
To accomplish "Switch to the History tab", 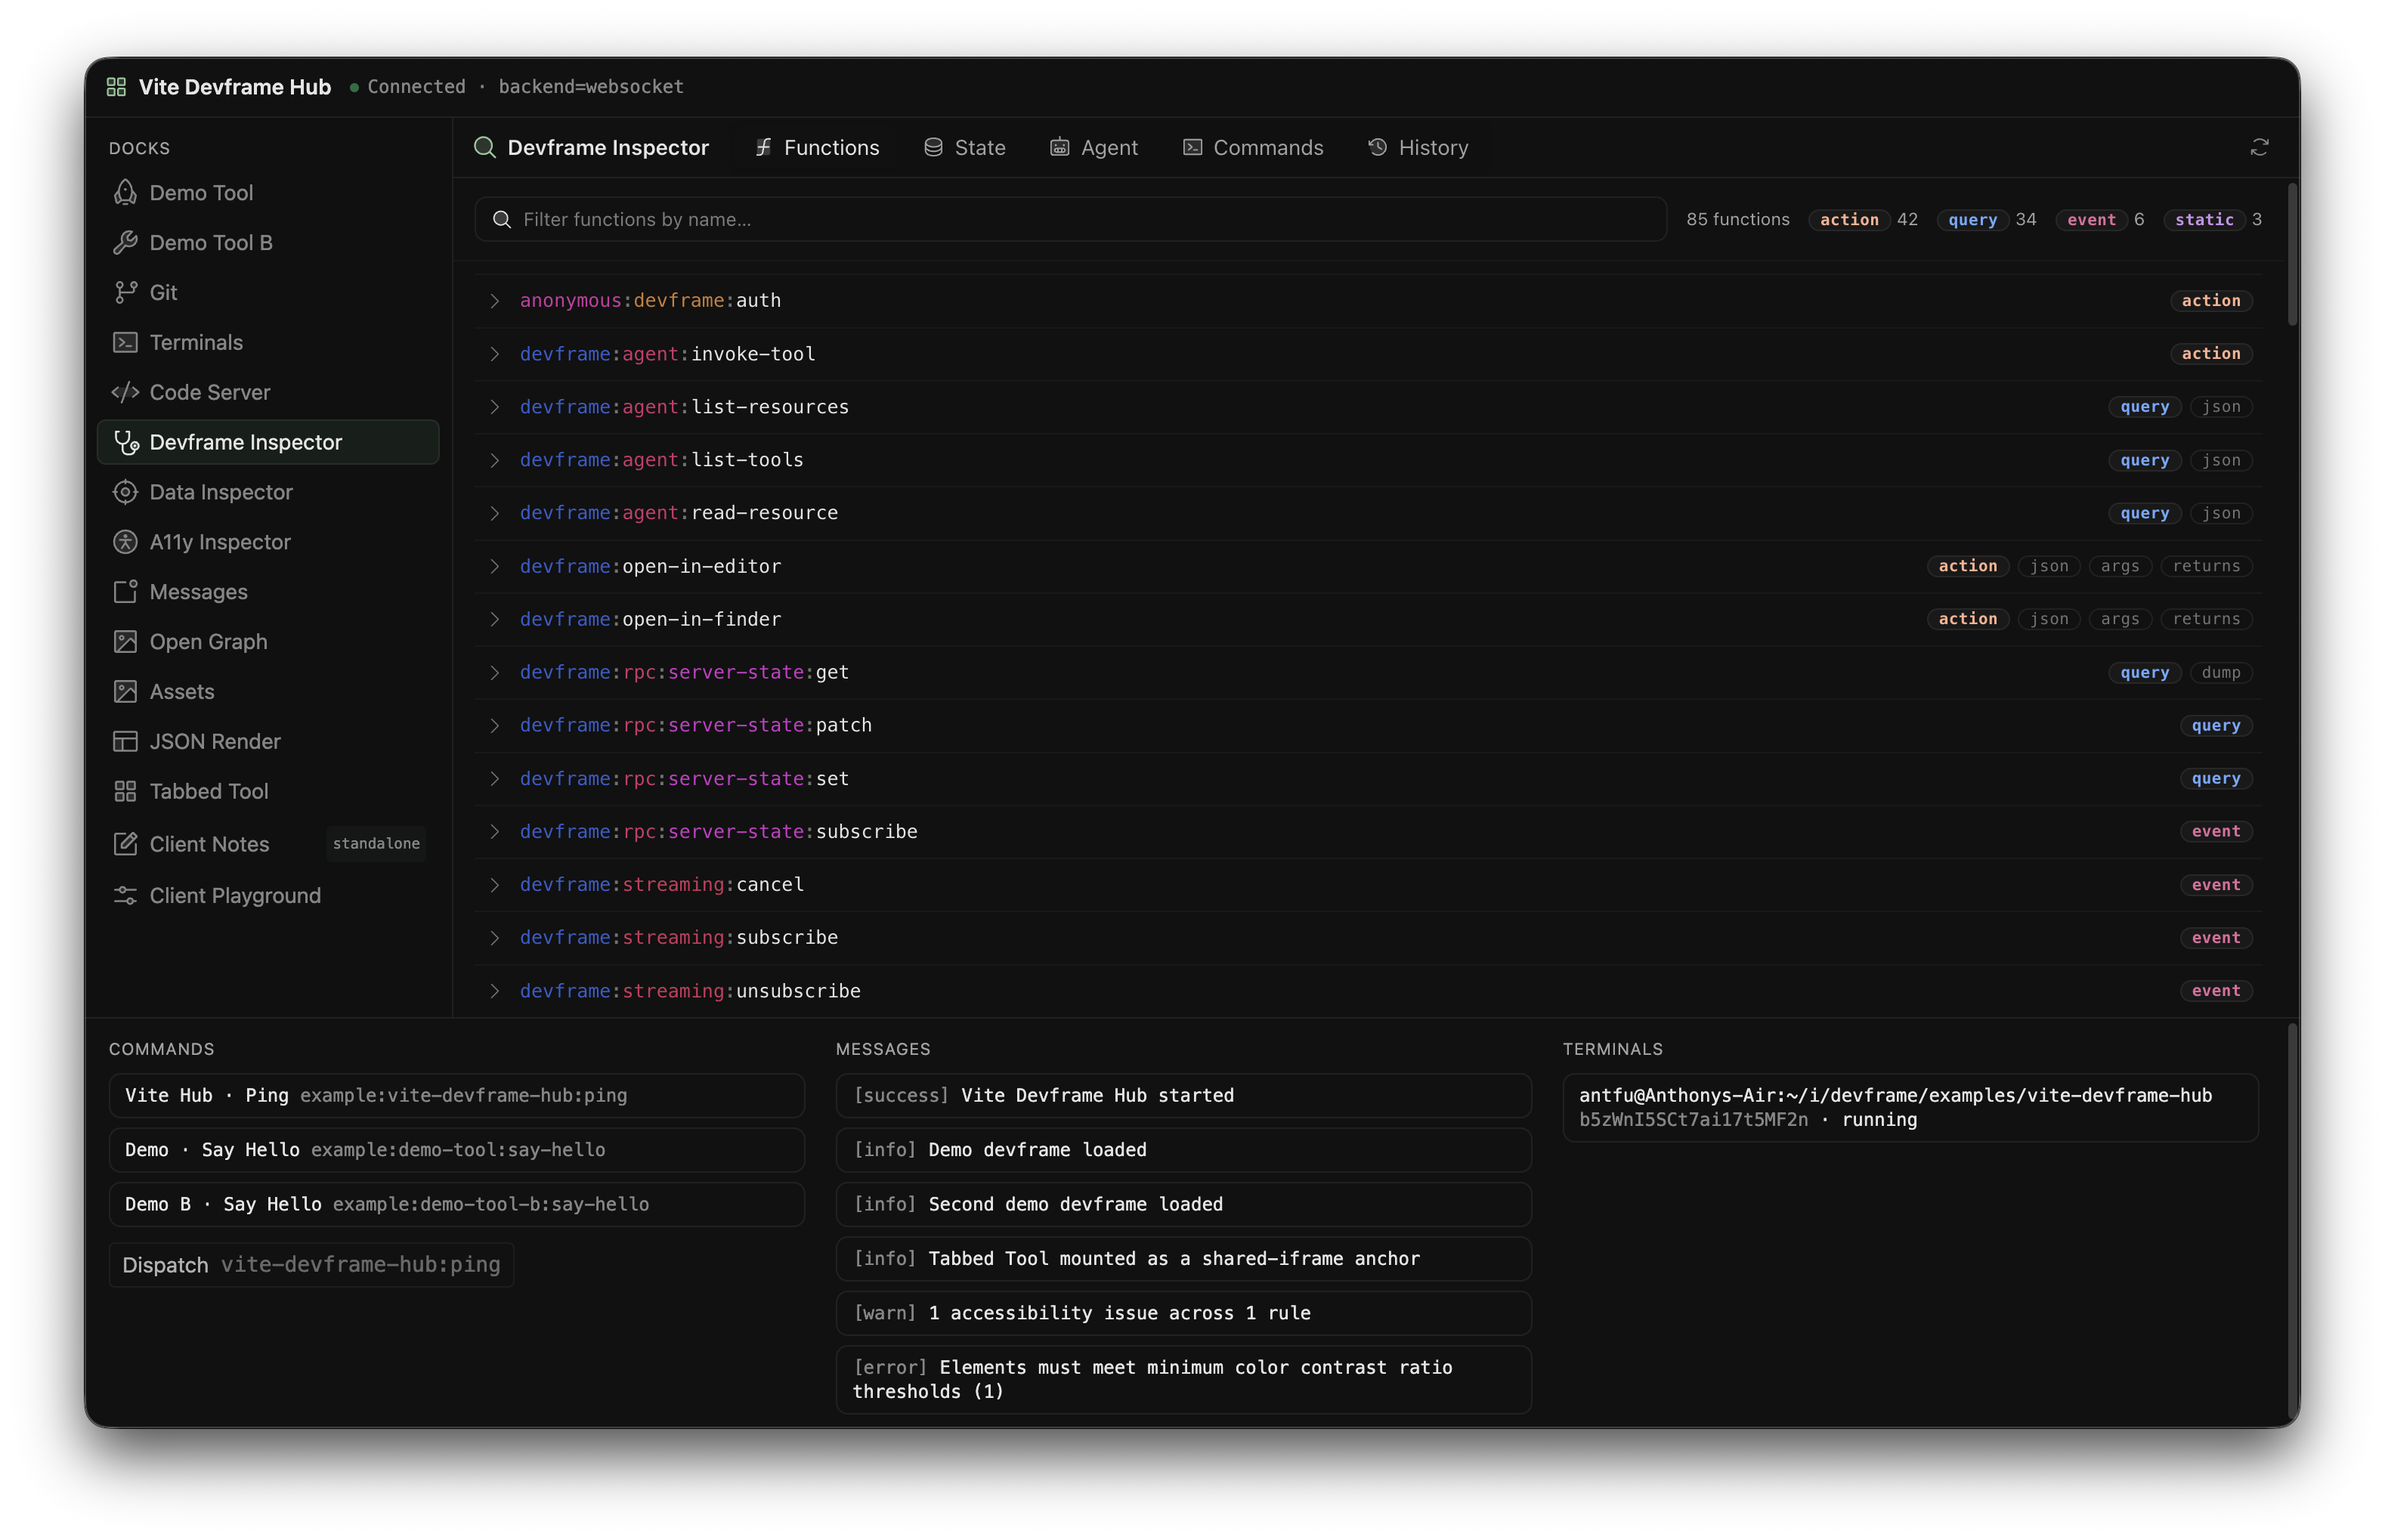I will click(1418, 147).
